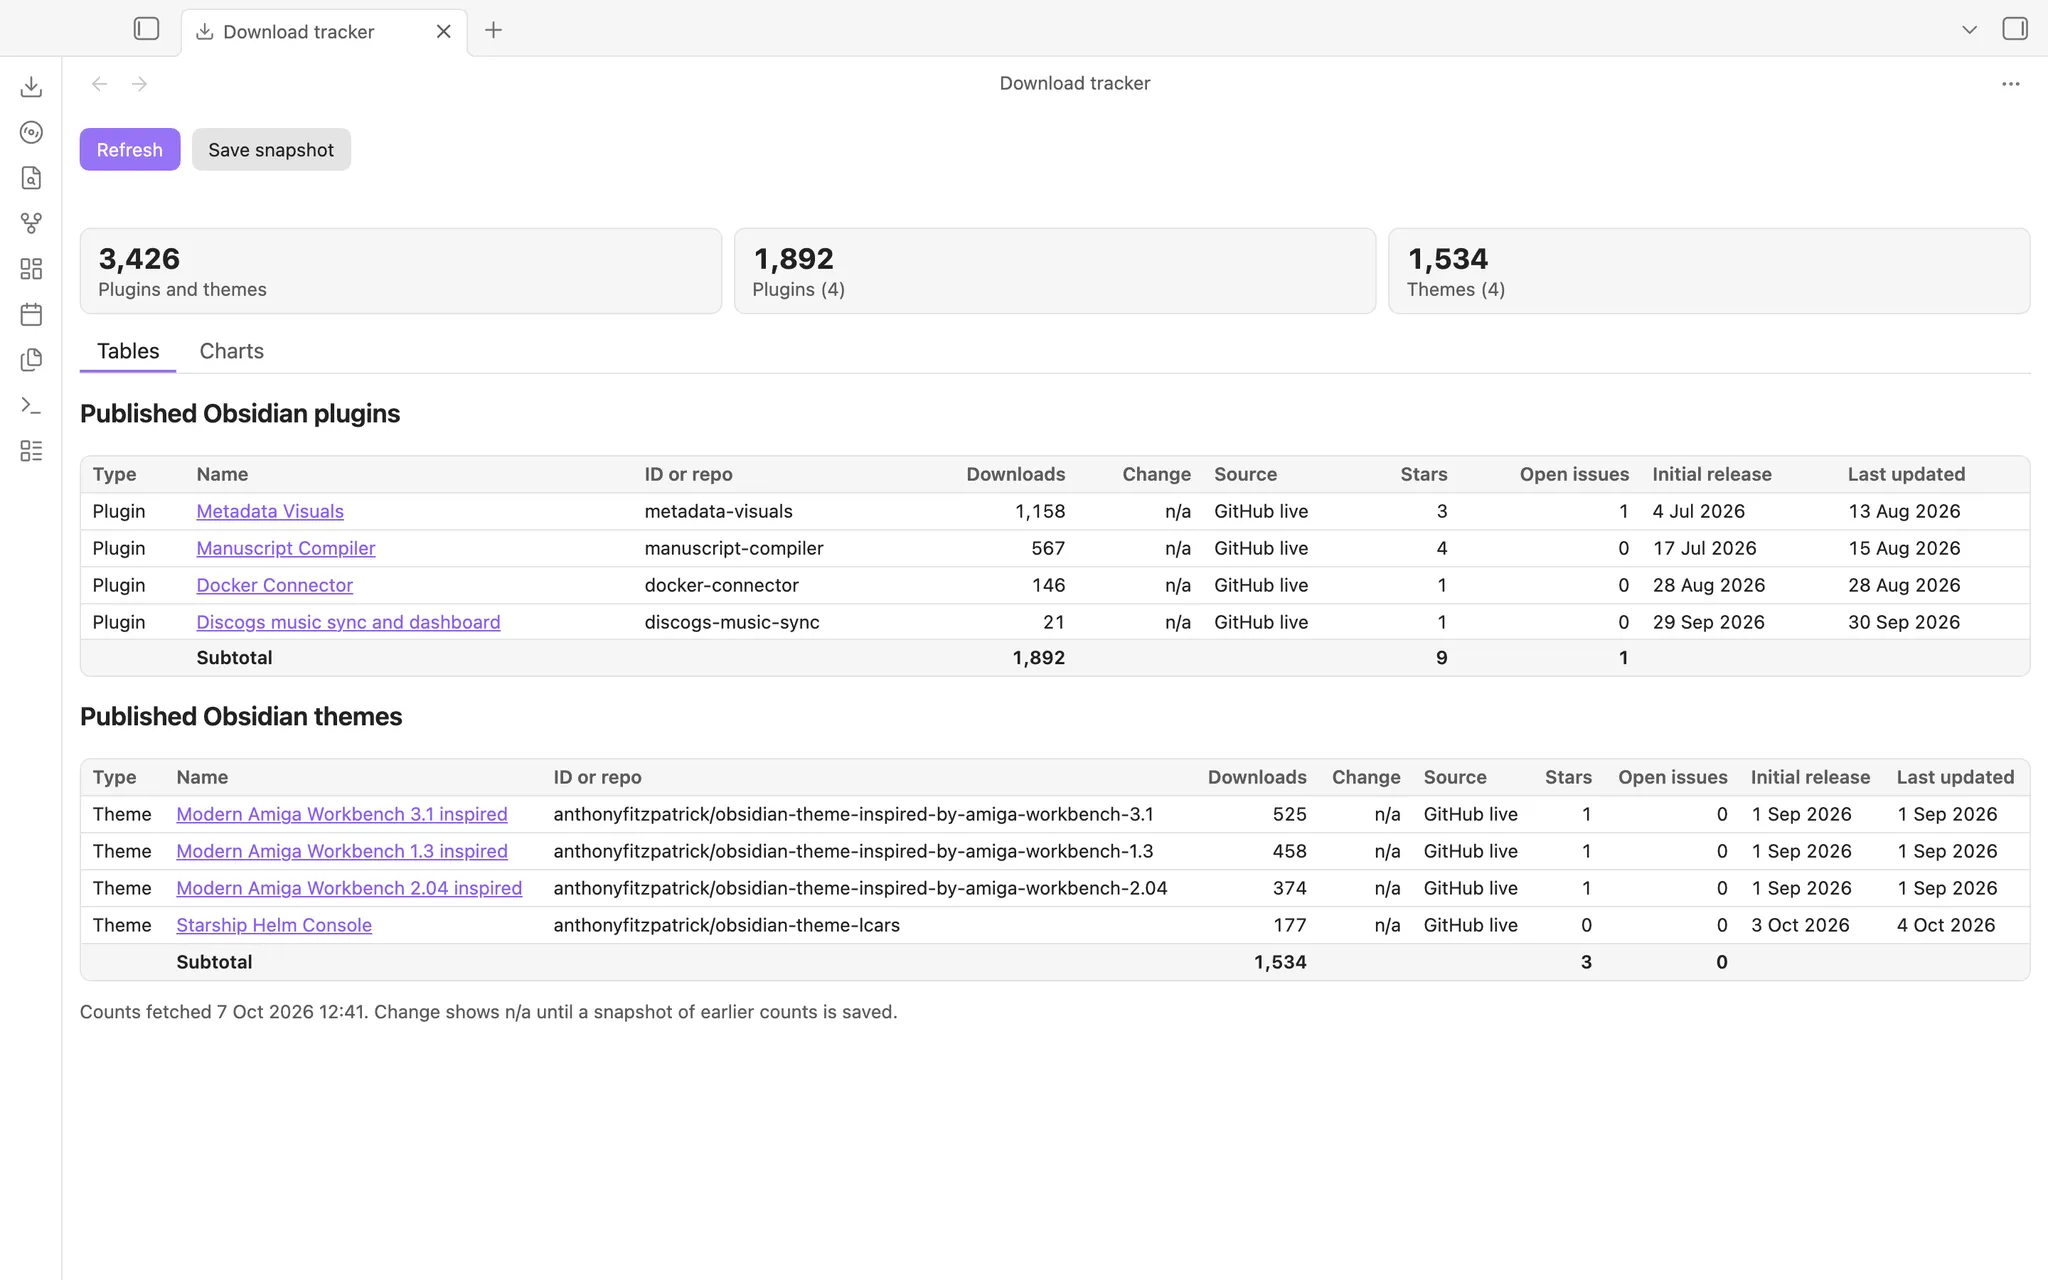Click the themes table Stars column header
The image size is (2048, 1280).
pos(1568,777)
